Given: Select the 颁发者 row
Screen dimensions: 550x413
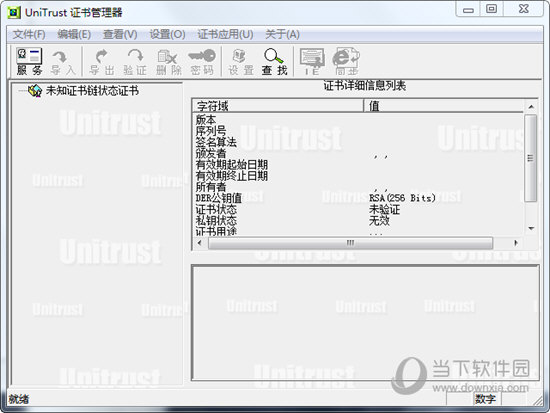Looking at the screenshot, I should [358, 153].
